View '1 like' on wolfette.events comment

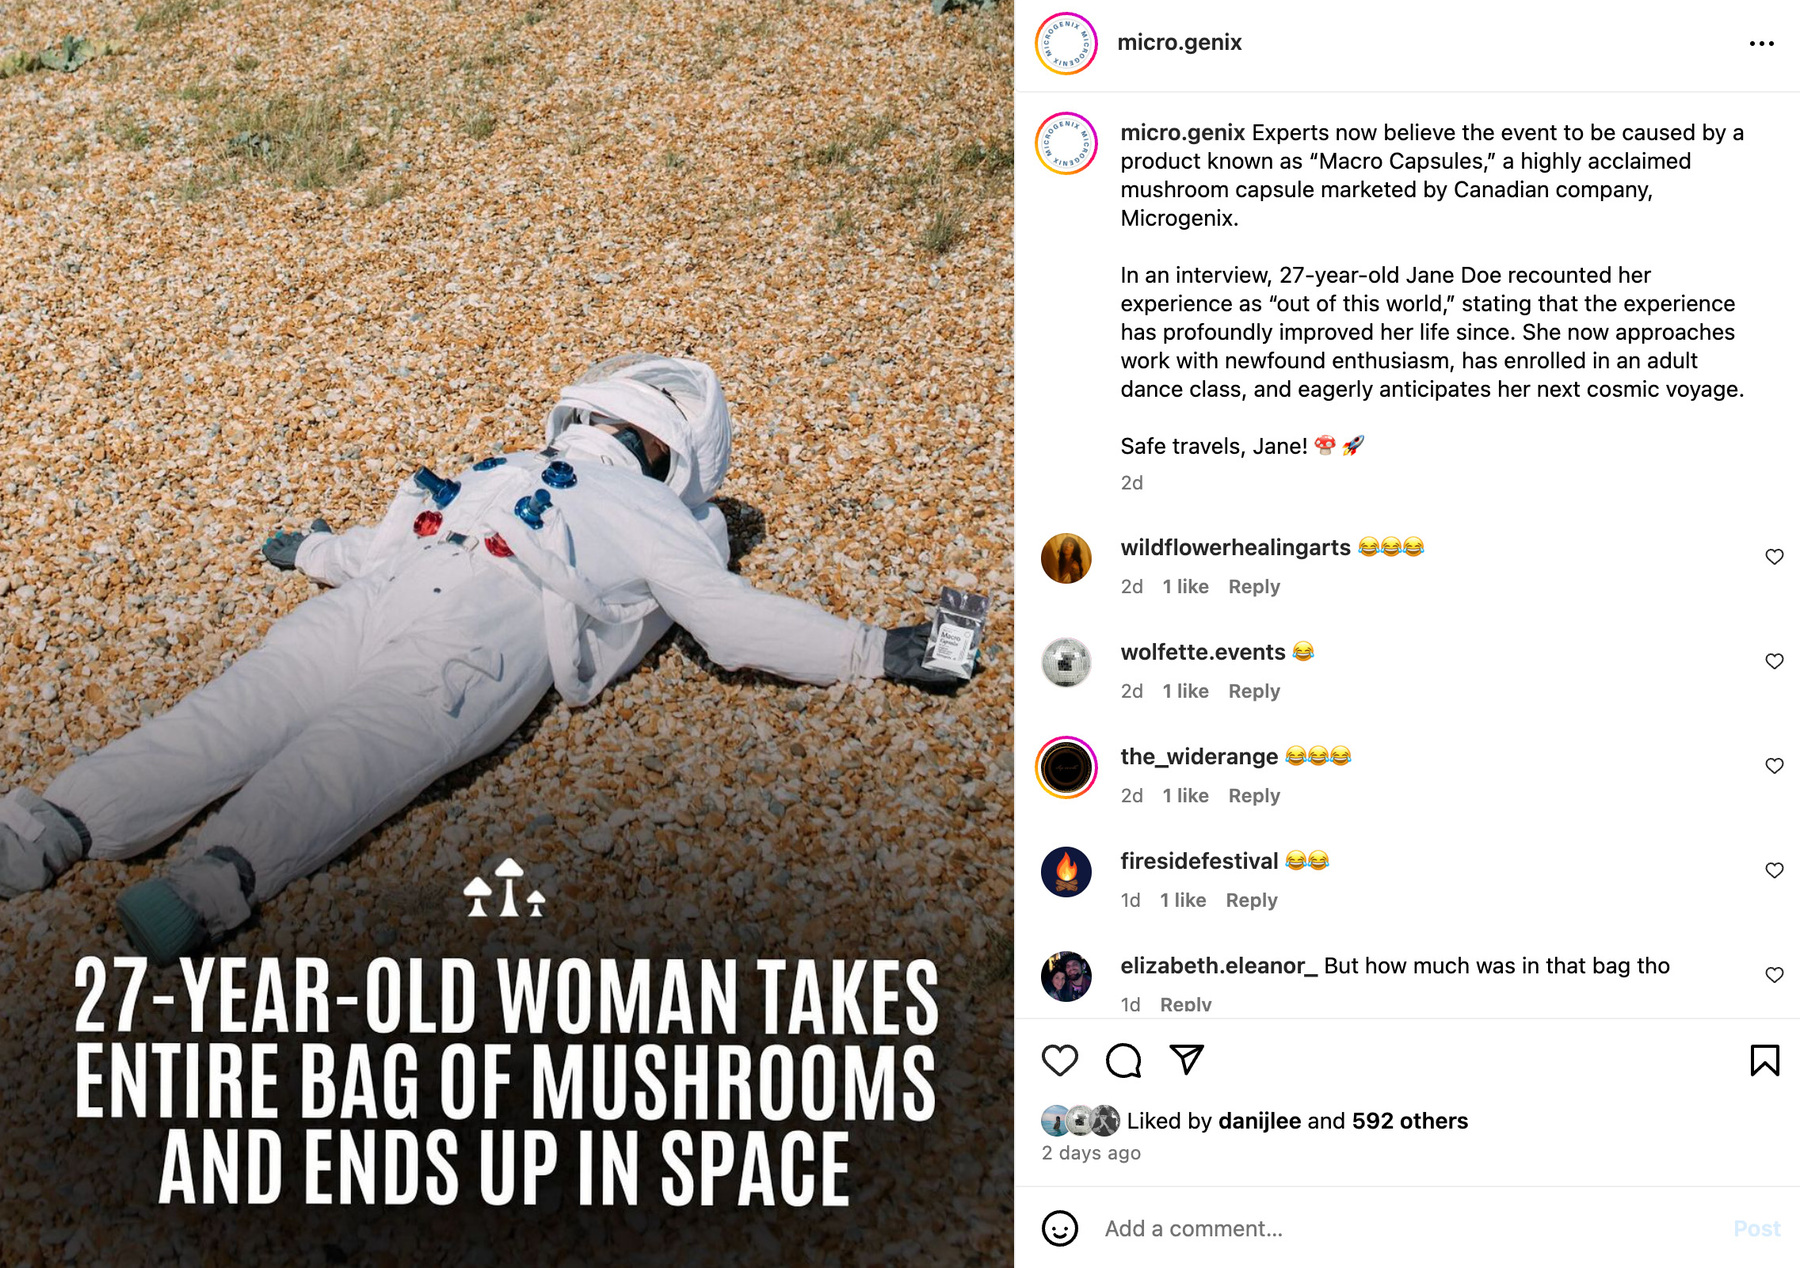[1185, 691]
